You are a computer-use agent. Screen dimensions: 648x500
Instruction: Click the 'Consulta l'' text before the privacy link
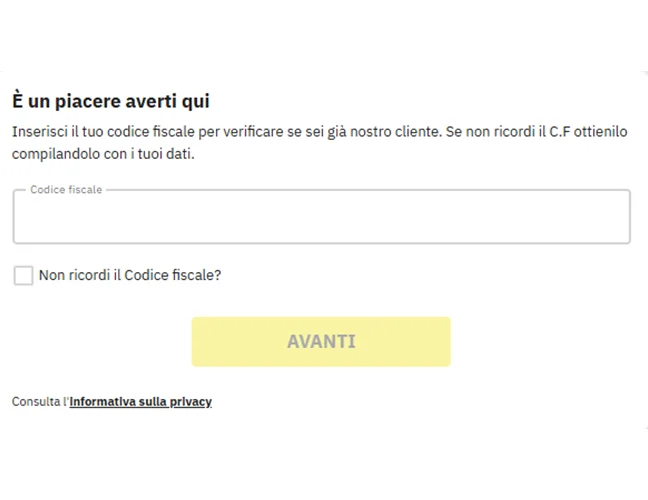tap(39, 402)
